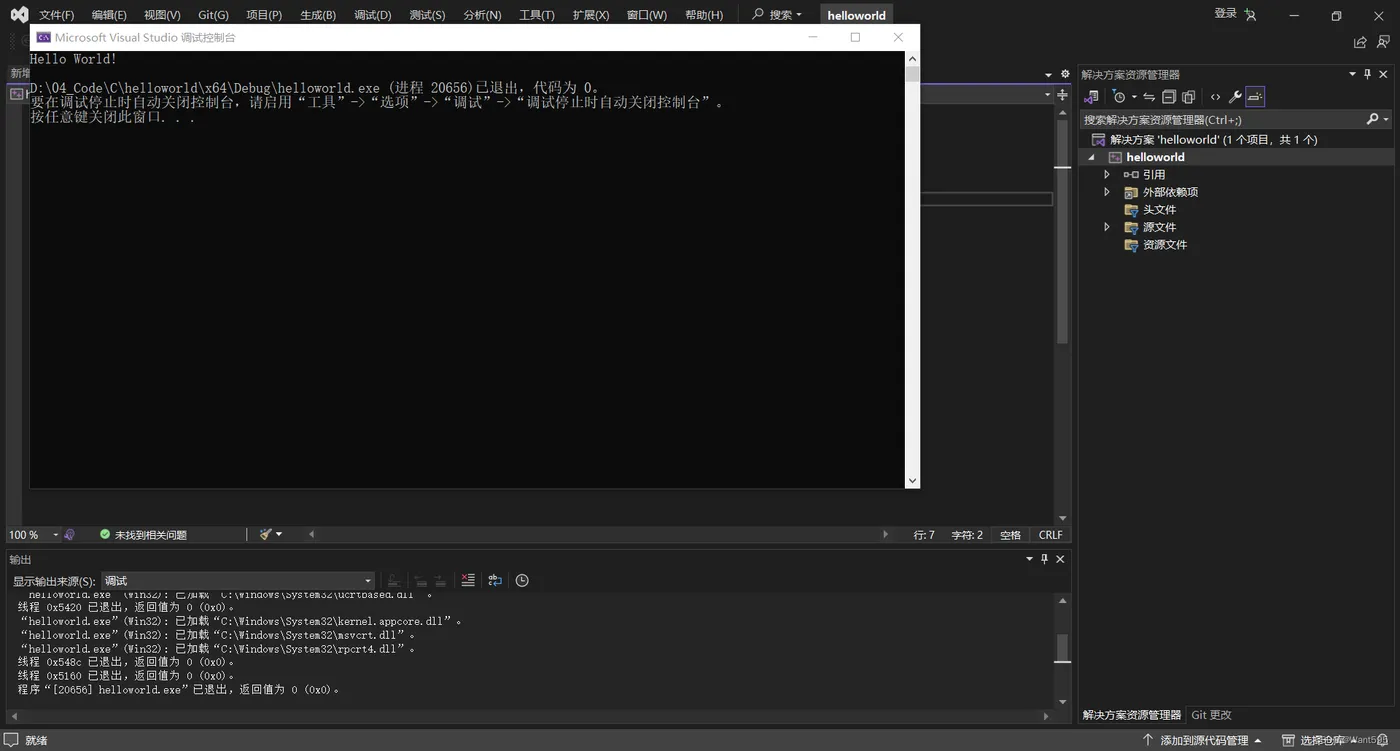This screenshot has height=751, width=1400.
Task: Switch to the Git 更改 tab
Action: tap(1211, 715)
